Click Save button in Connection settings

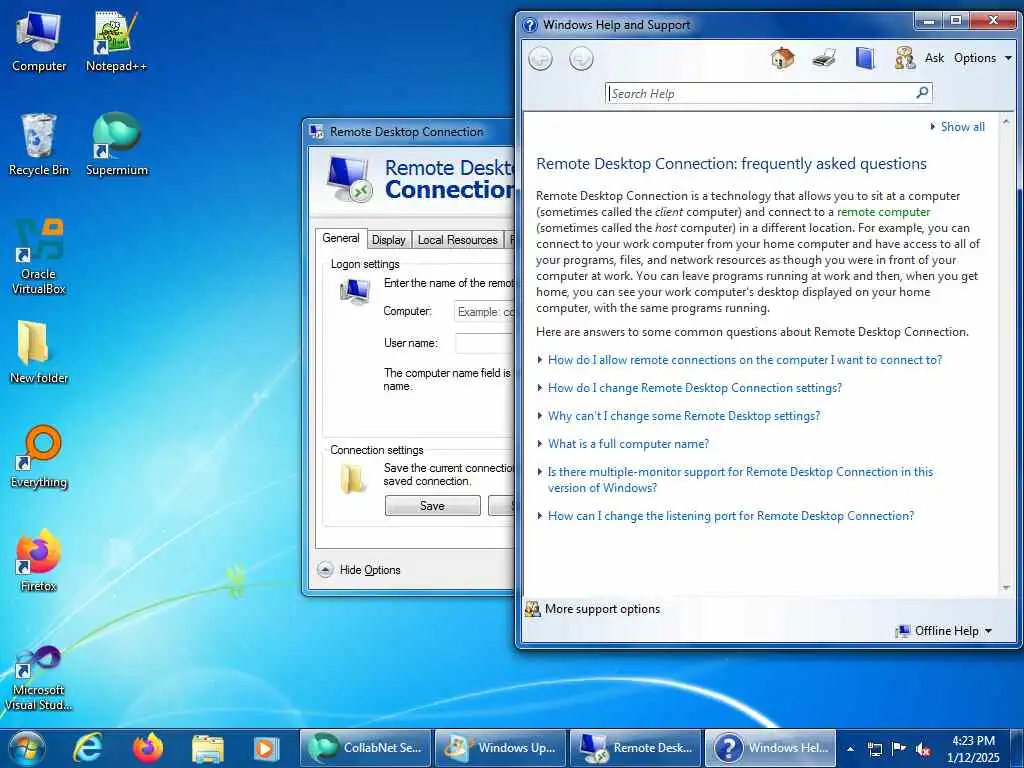coord(432,505)
